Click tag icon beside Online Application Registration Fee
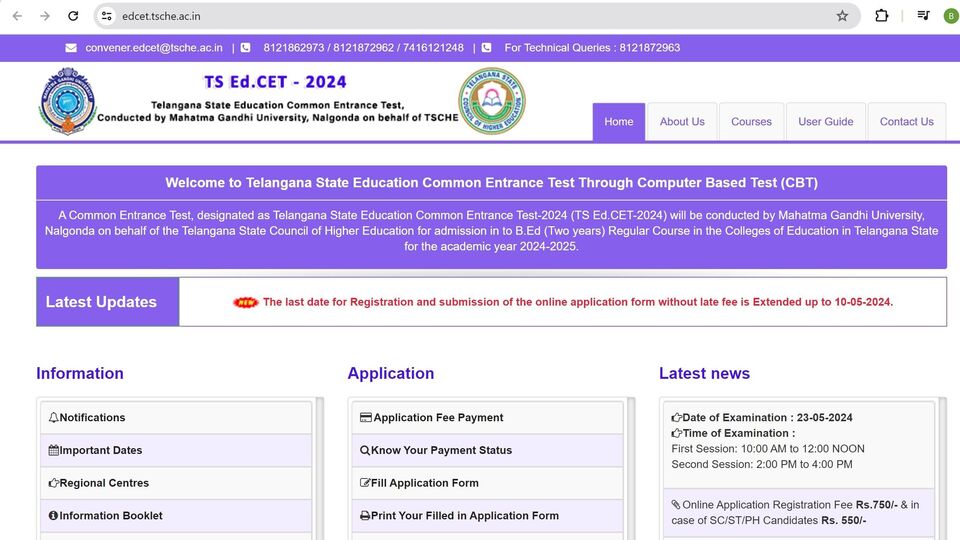960x540 pixels. pyautogui.click(x=676, y=504)
